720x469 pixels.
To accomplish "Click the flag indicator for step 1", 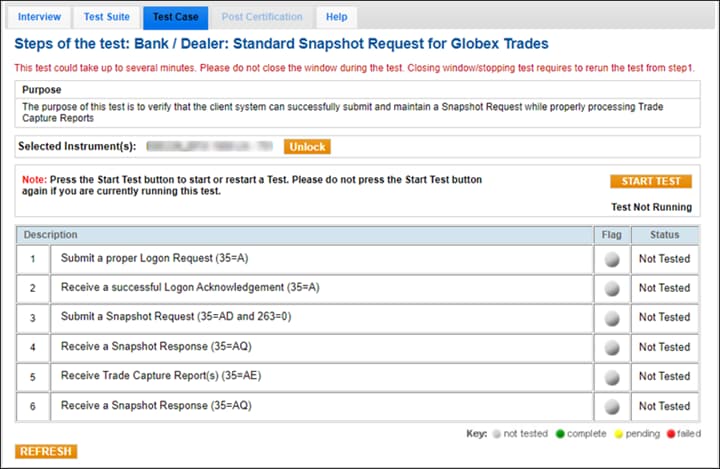I will [611, 259].
